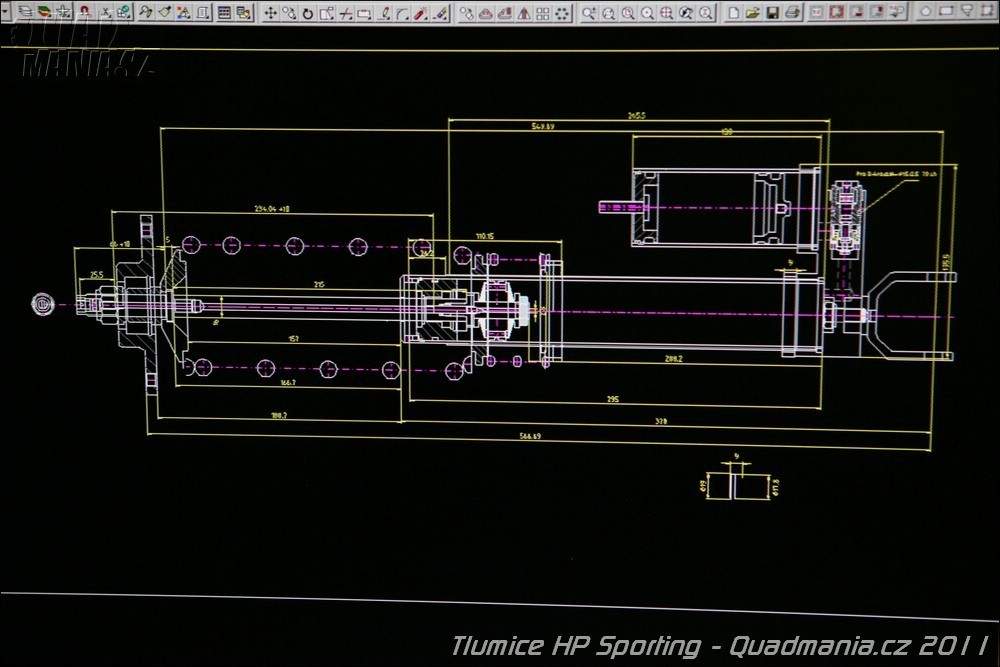Select the Explode dynamite tool
1000x667 pixels.
point(422,13)
